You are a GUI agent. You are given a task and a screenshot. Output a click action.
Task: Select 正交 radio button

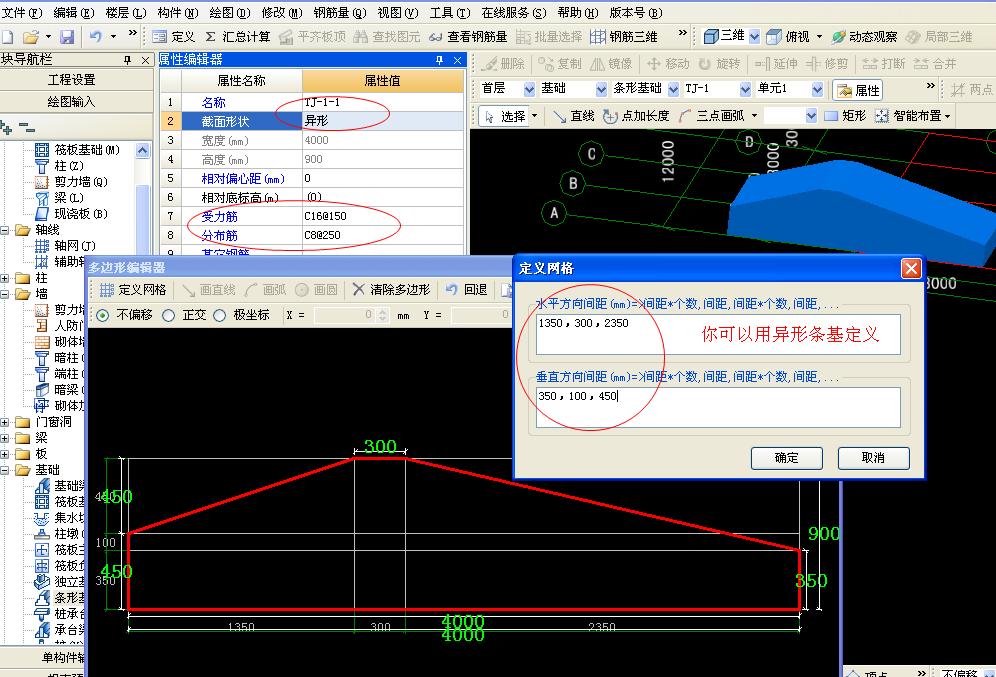[168, 315]
